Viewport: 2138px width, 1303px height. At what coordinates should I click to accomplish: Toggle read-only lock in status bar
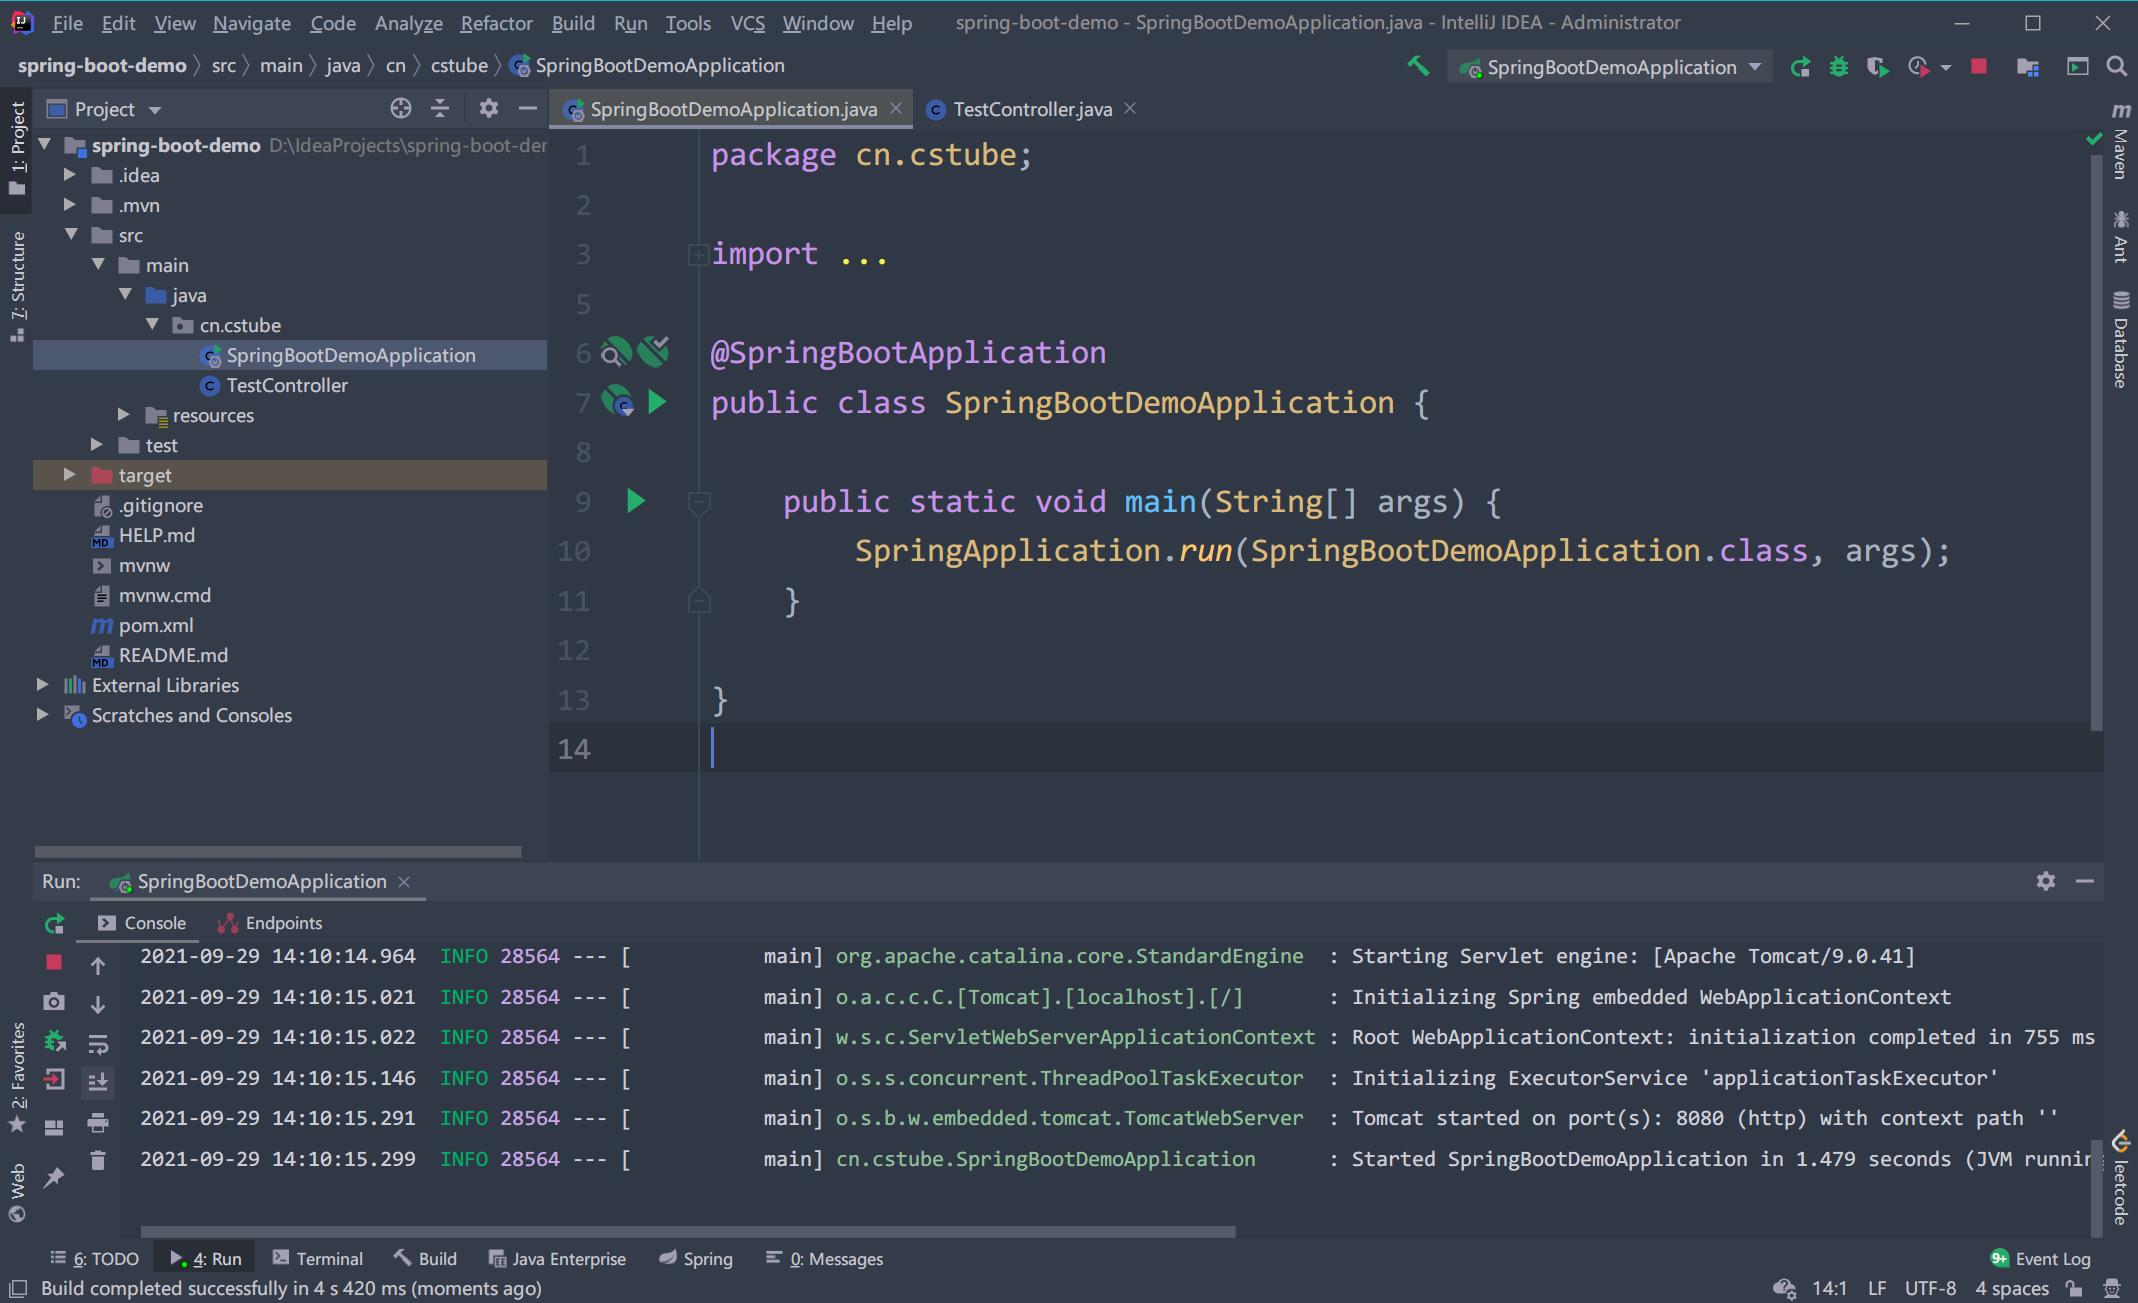tap(2074, 1288)
